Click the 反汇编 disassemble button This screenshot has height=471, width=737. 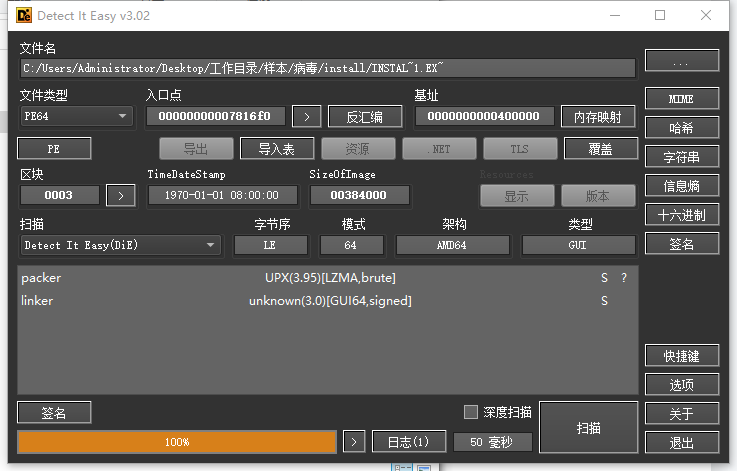pyautogui.click(x=365, y=117)
